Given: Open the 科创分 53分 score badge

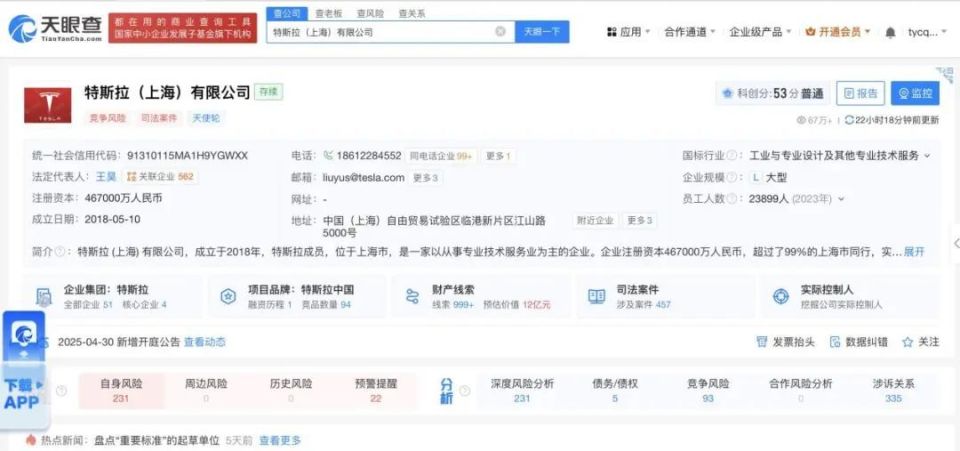Looking at the screenshot, I should 773,94.
